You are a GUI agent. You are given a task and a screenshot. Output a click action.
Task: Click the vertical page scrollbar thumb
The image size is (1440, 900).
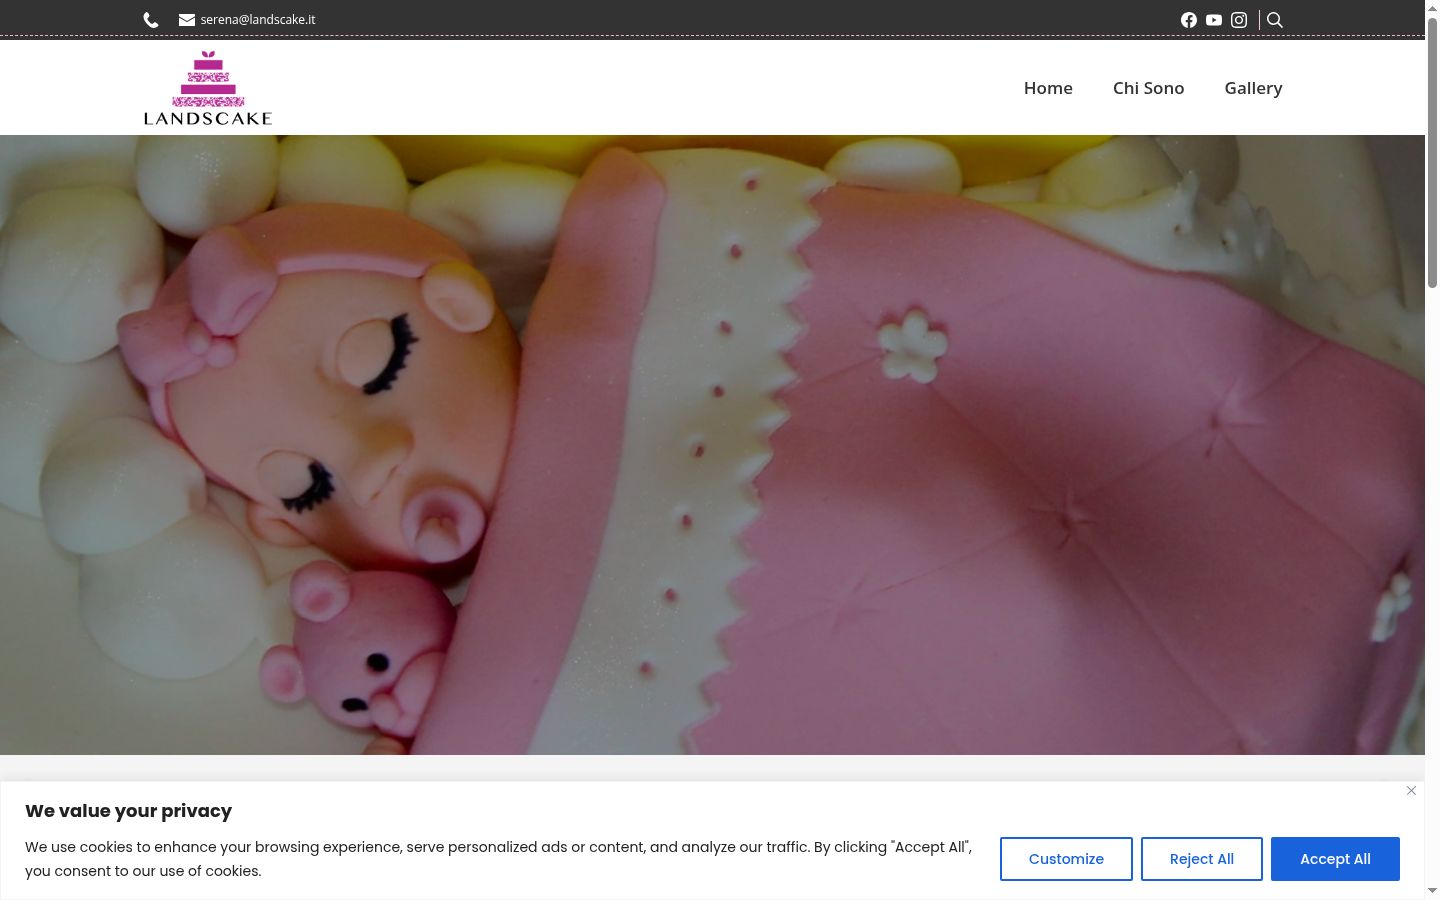pos(1432,155)
